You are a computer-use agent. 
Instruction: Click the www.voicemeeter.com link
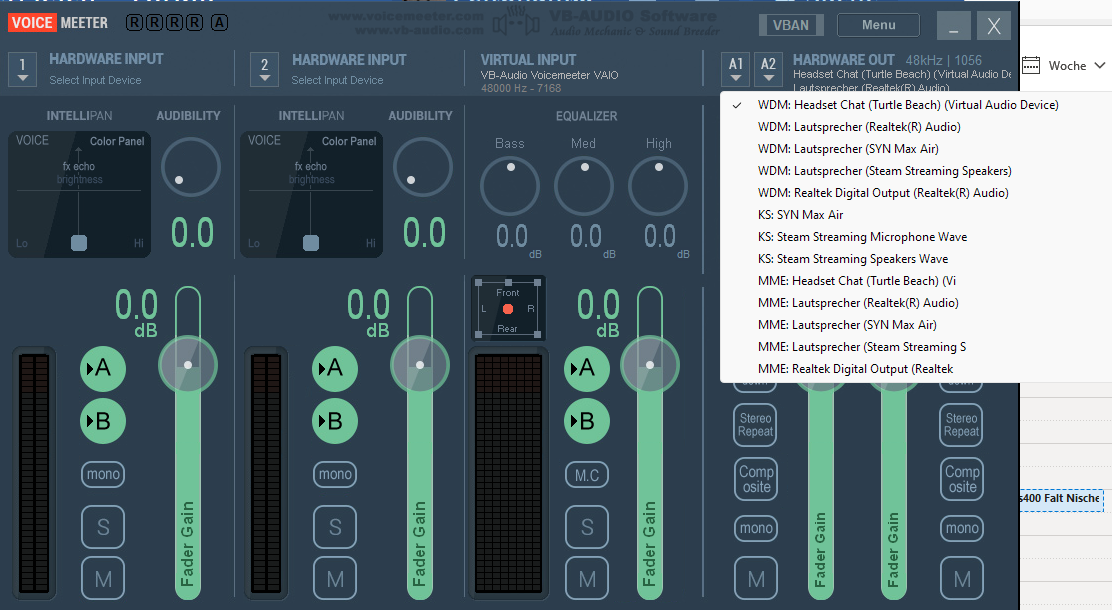406,16
